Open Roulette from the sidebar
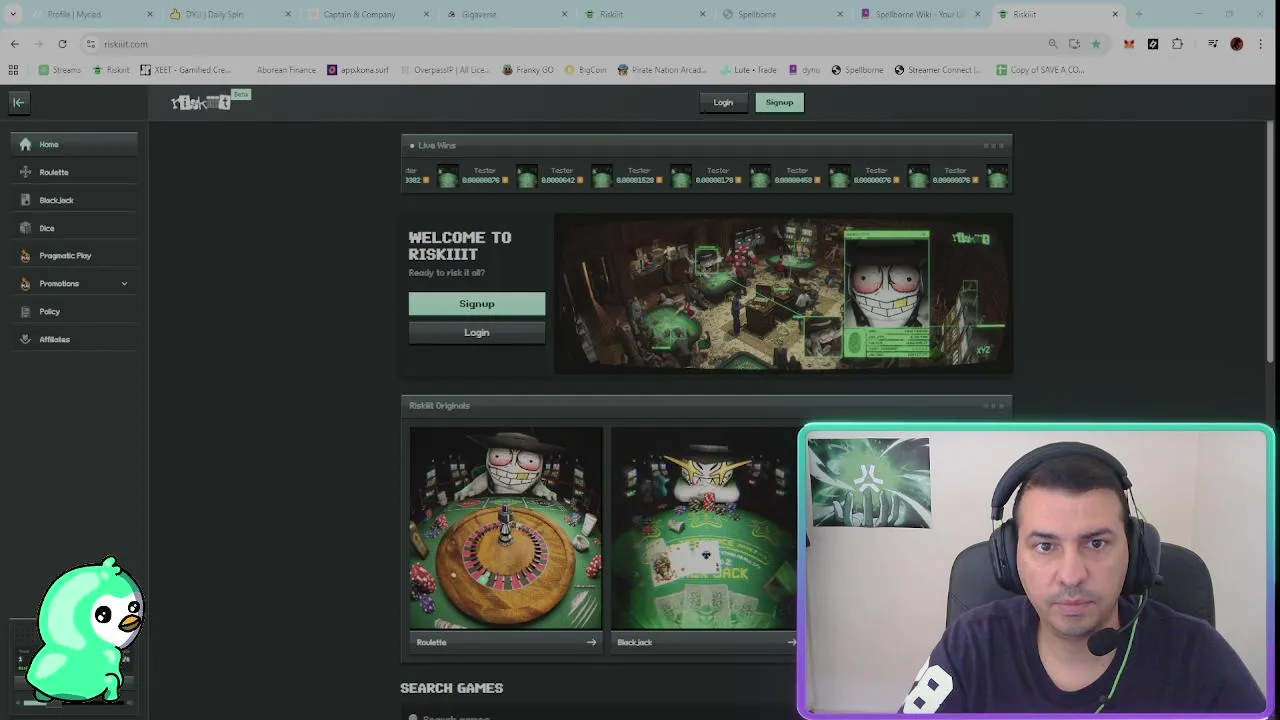The image size is (1280, 720). click(x=74, y=172)
